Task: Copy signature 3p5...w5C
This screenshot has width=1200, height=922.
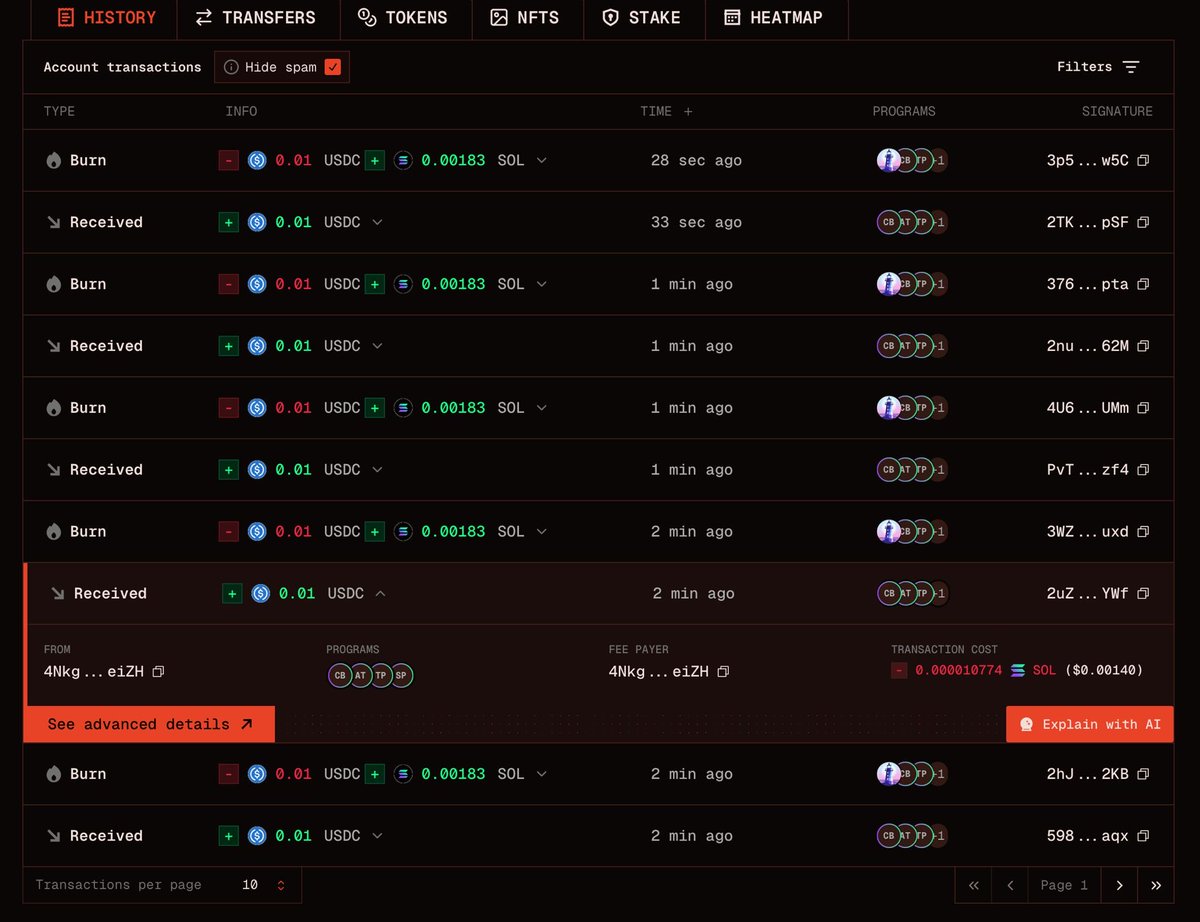Action: click(x=1143, y=160)
